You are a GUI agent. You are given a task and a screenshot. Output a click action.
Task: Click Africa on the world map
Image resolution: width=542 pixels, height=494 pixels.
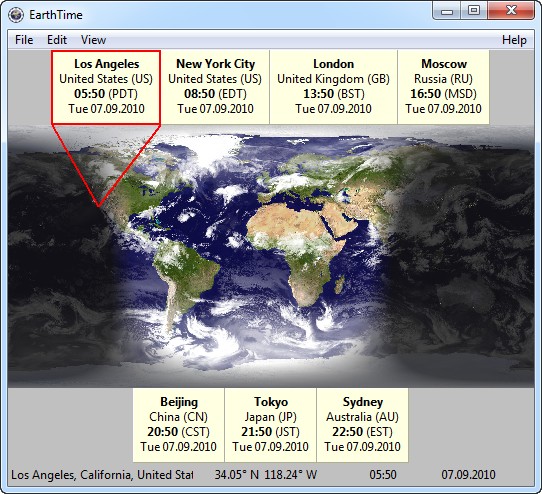click(298, 249)
